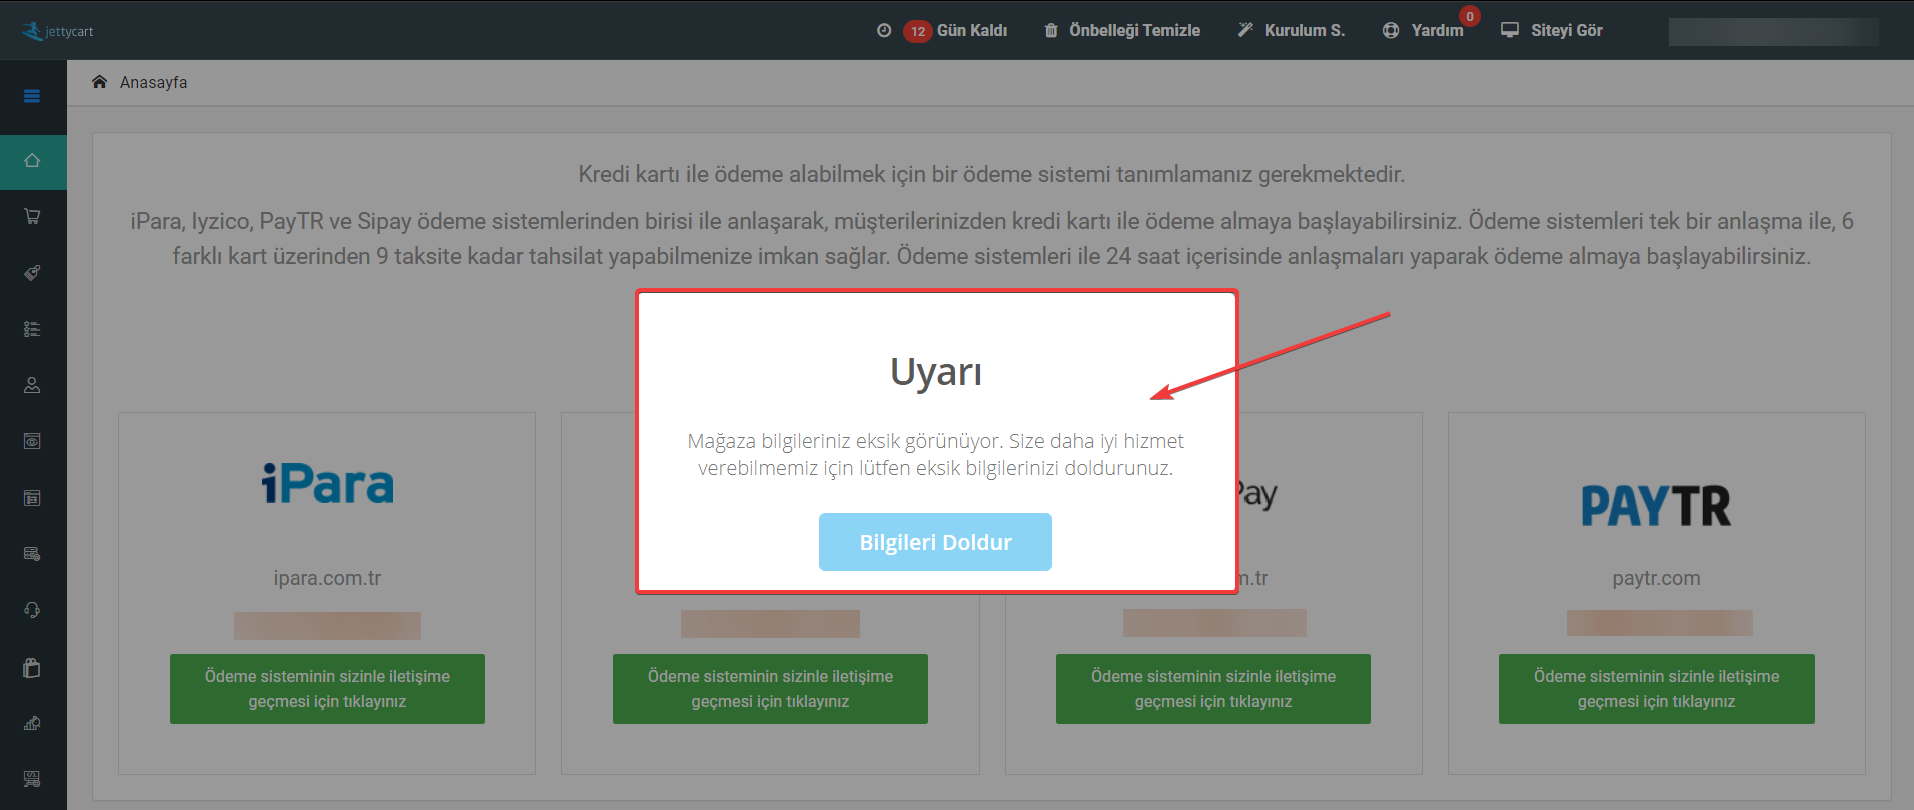Click the iPara logo
1914x810 pixels.
[328, 483]
